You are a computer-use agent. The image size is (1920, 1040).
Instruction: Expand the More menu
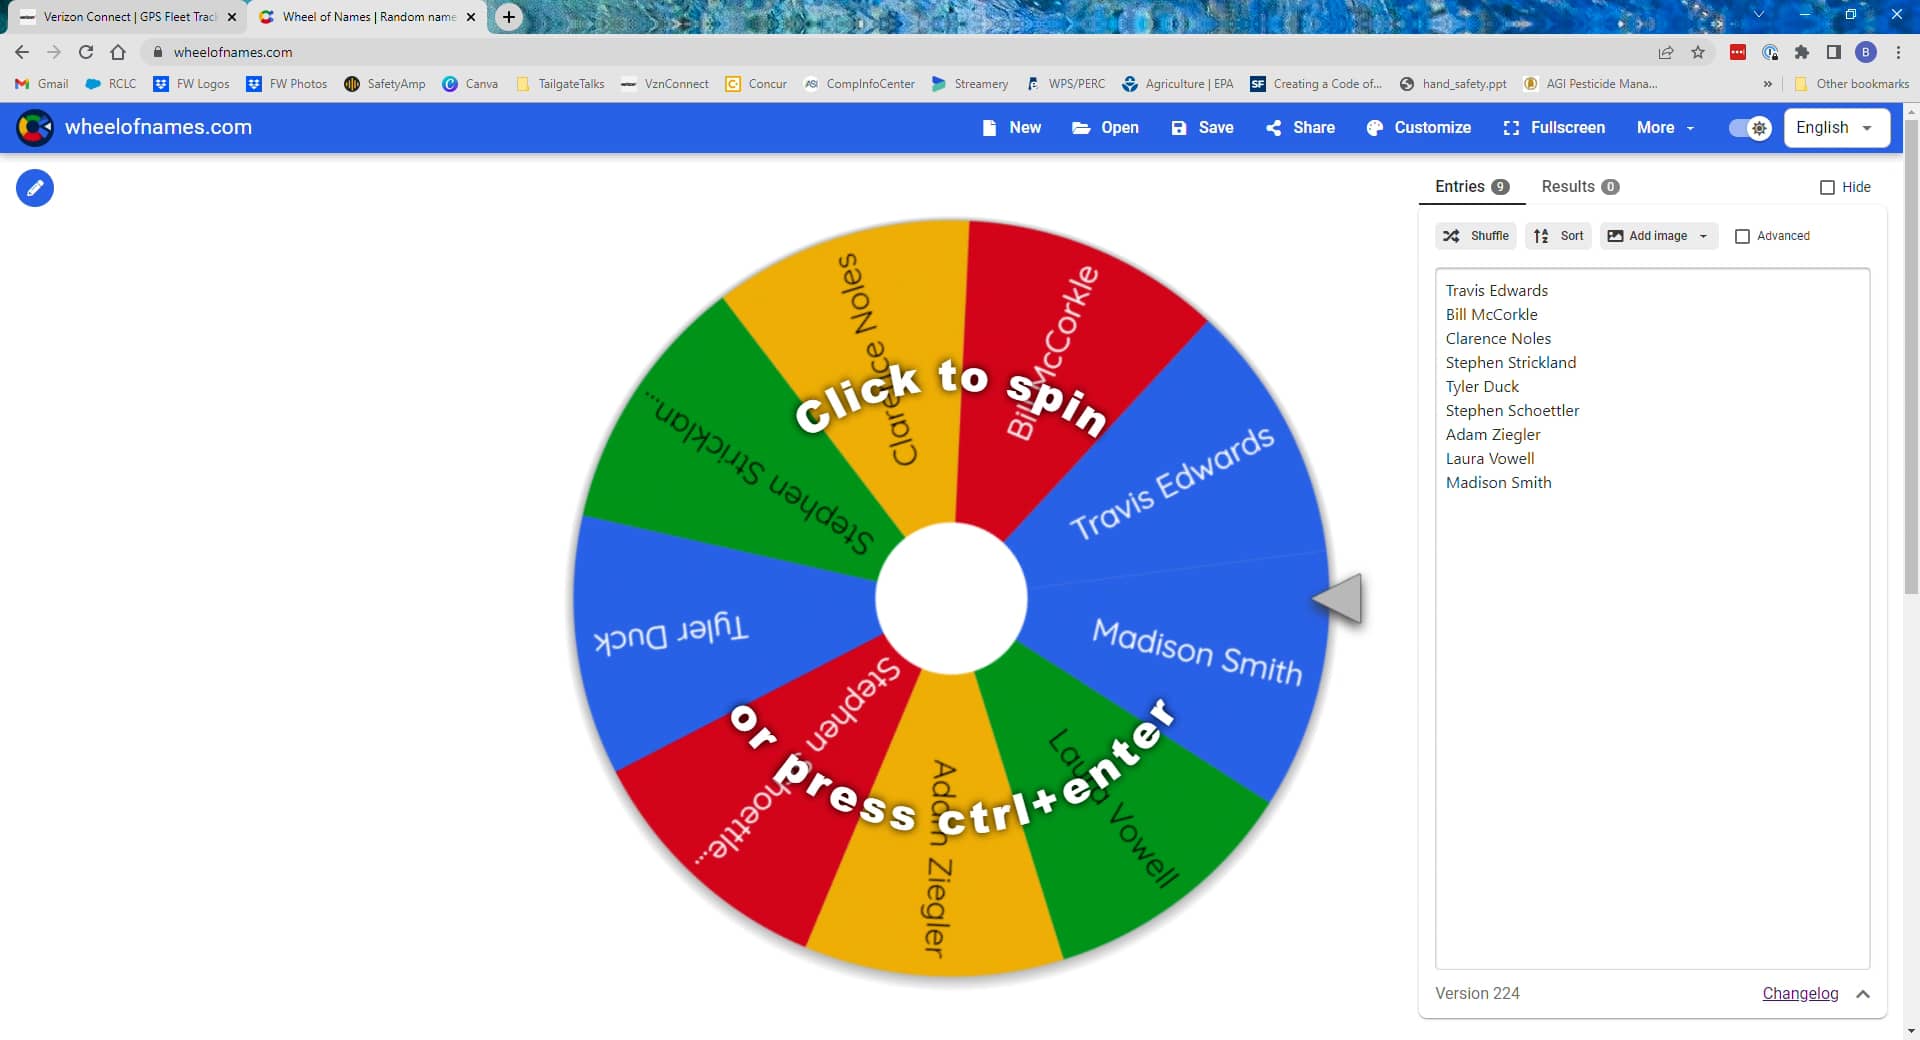coord(1663,127)
